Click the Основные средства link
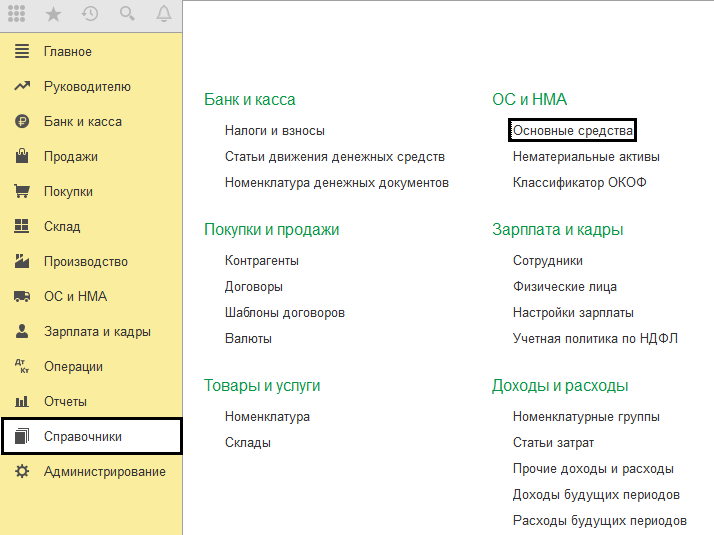Viewport: 714px width, 535px height. (572, 131)
